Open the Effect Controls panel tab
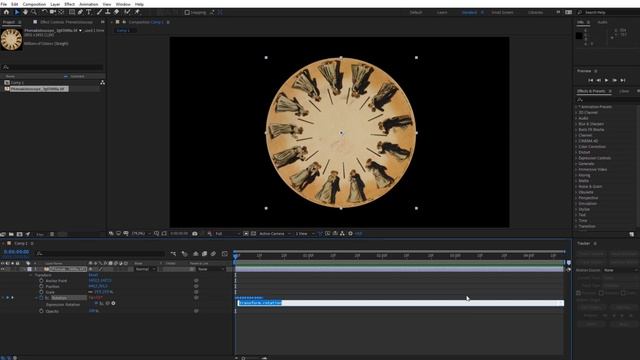This screenshot has height=360, width=640. [x=66, y=22]
